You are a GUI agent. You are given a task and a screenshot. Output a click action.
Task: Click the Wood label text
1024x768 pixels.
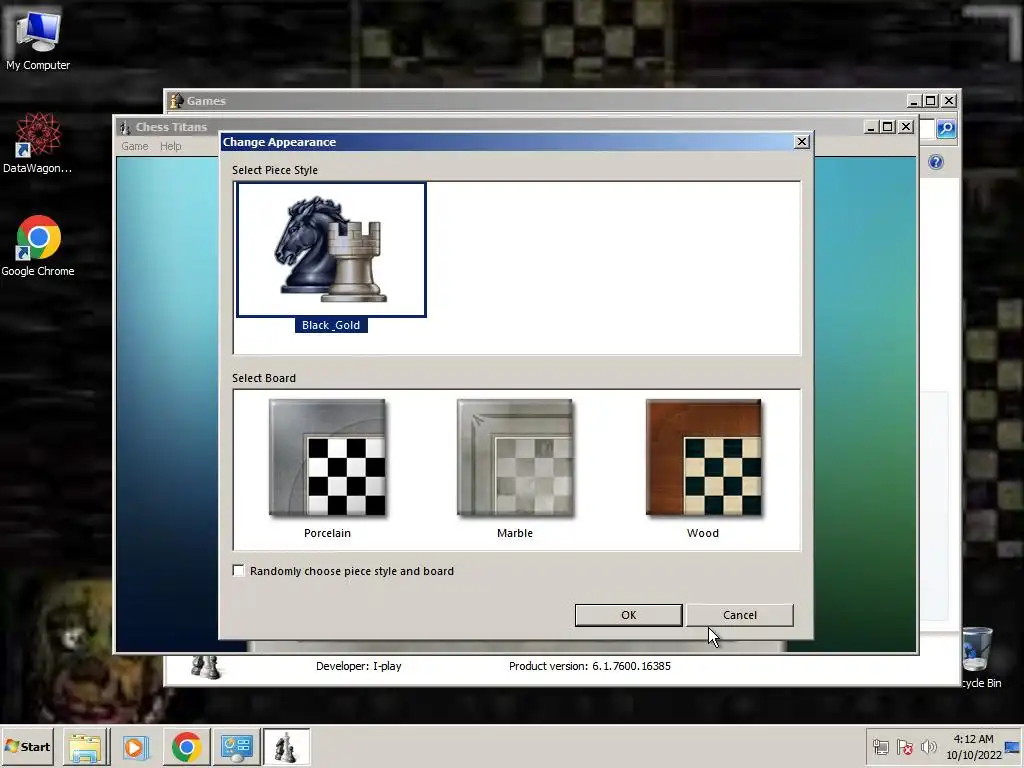pyautogui.click(x=703, y=533)
